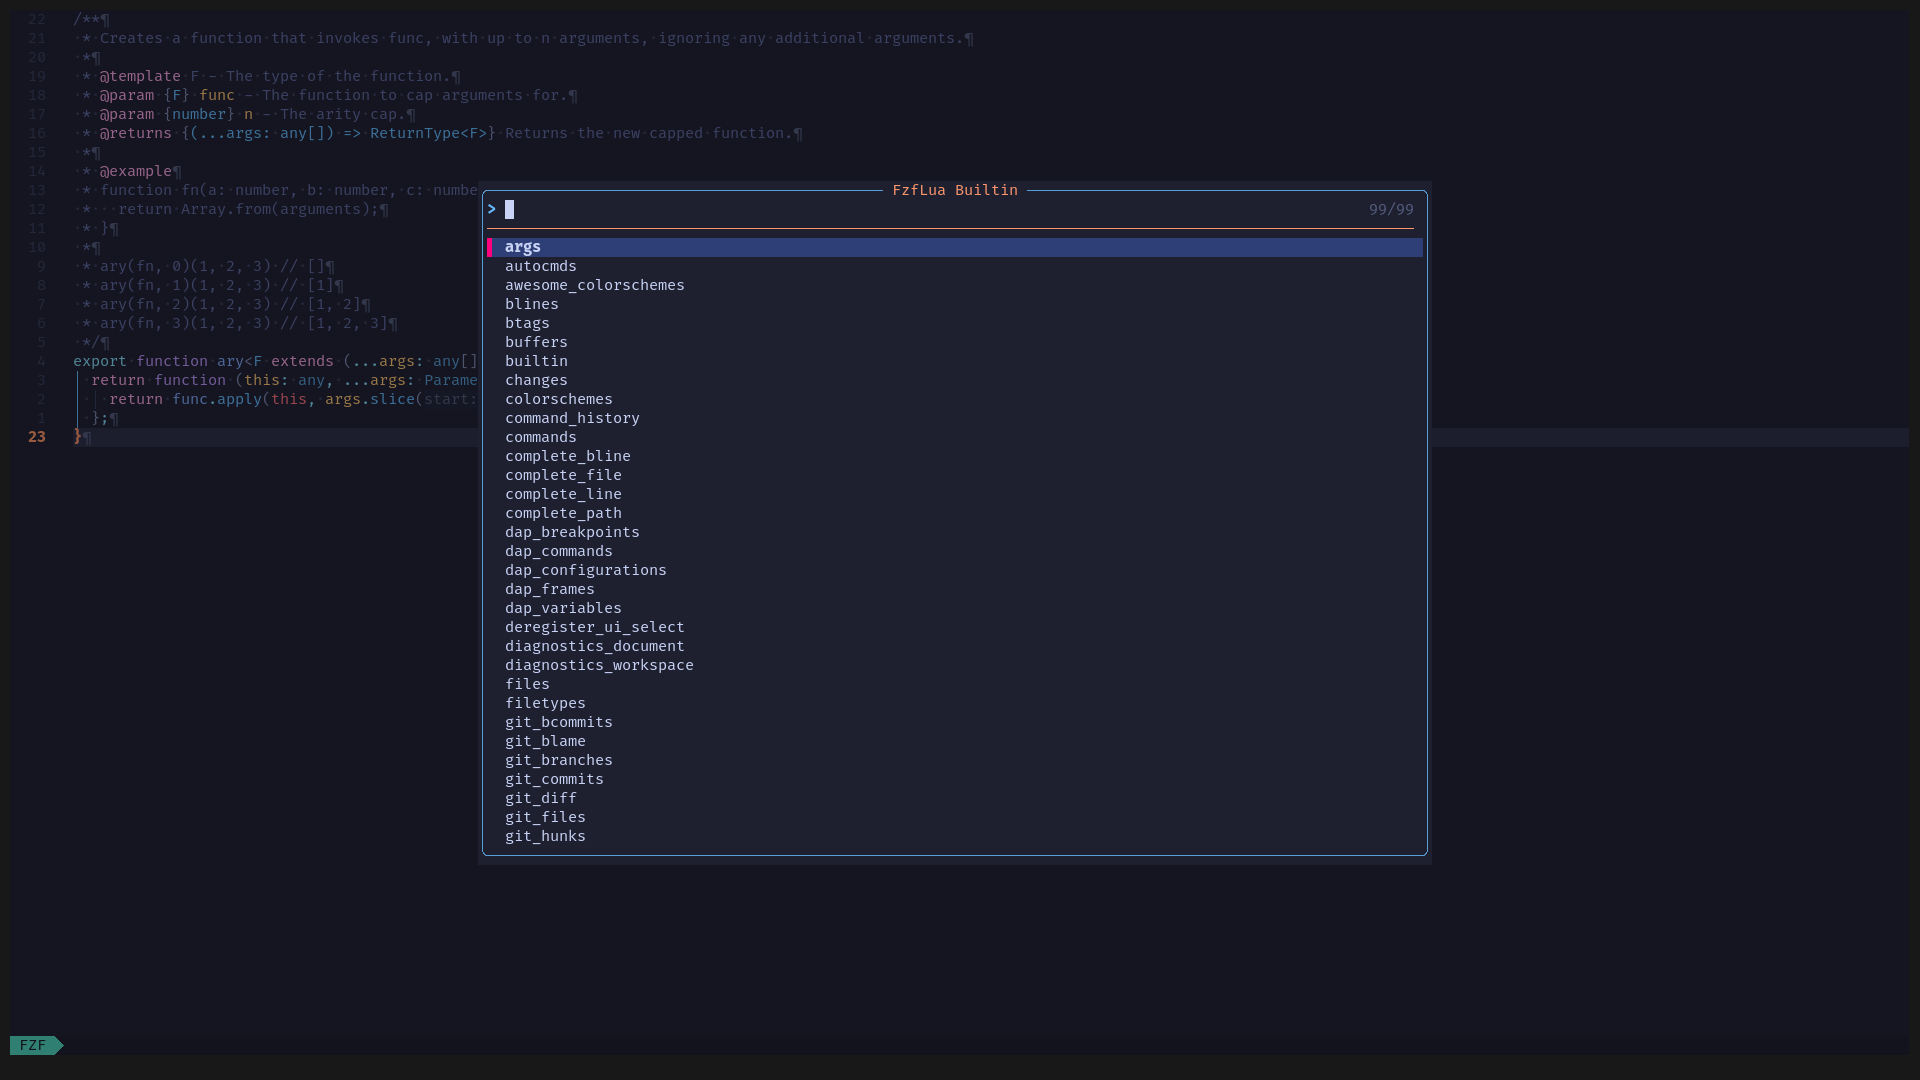Select dap_breakpoints from the results
This screenshot has width=1920, height=1080.
[572, 532]
